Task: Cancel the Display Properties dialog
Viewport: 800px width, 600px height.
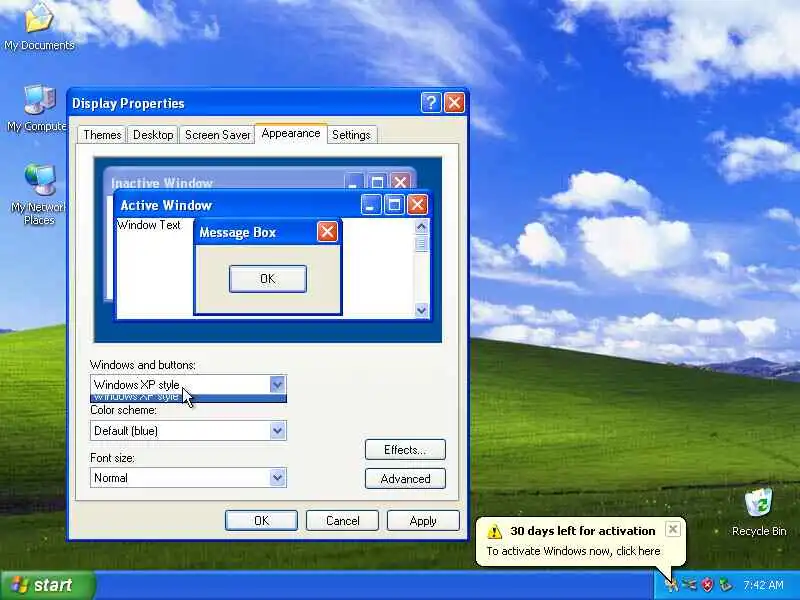Action: (342, 520)
